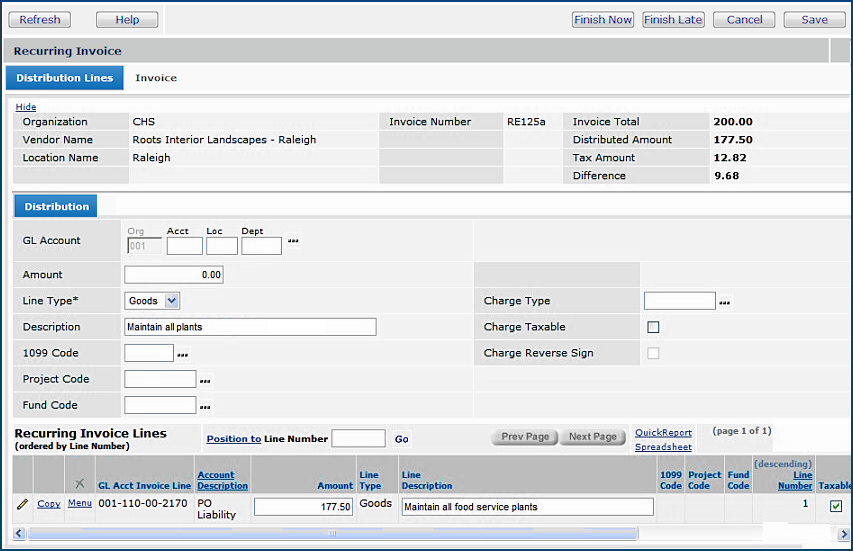The width and height of the screenshot is (853, 551).
Task: Uncheck the Taxable checkbox on line 1
Action: coord(835,506)
